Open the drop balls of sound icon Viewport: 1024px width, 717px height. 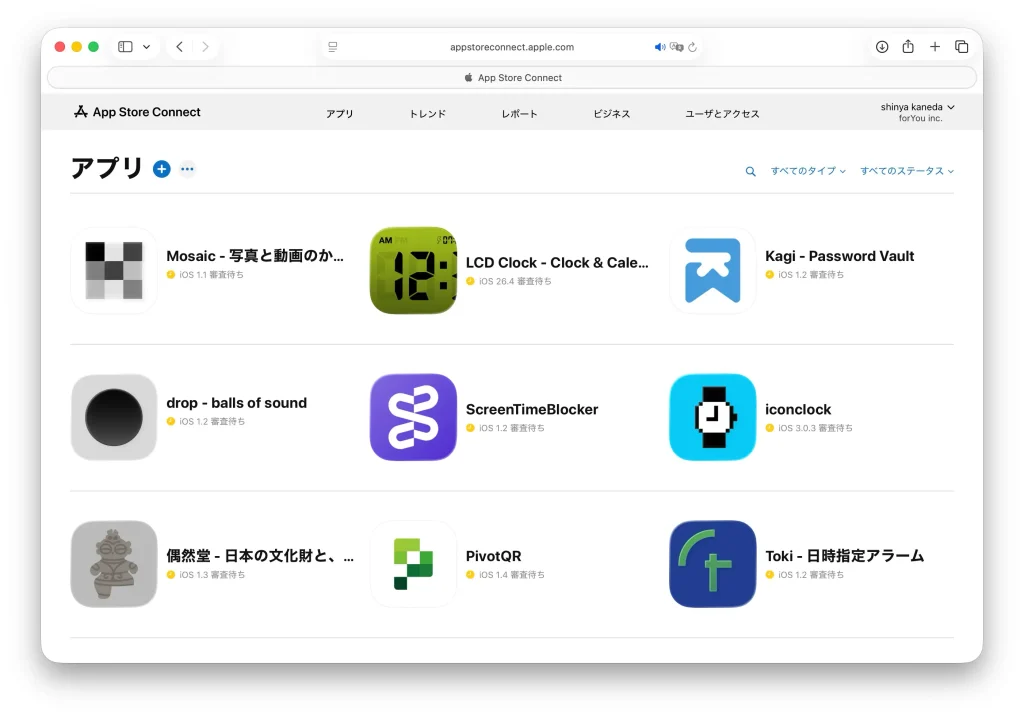coord(114,417)
